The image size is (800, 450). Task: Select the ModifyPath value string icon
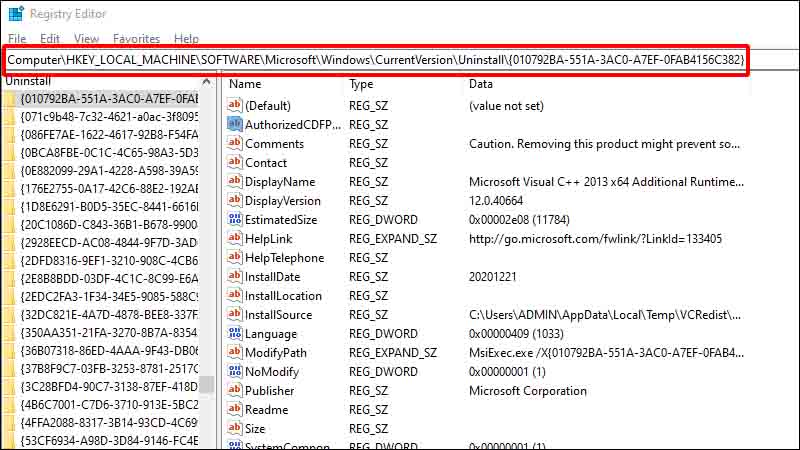tap(235, 352)
